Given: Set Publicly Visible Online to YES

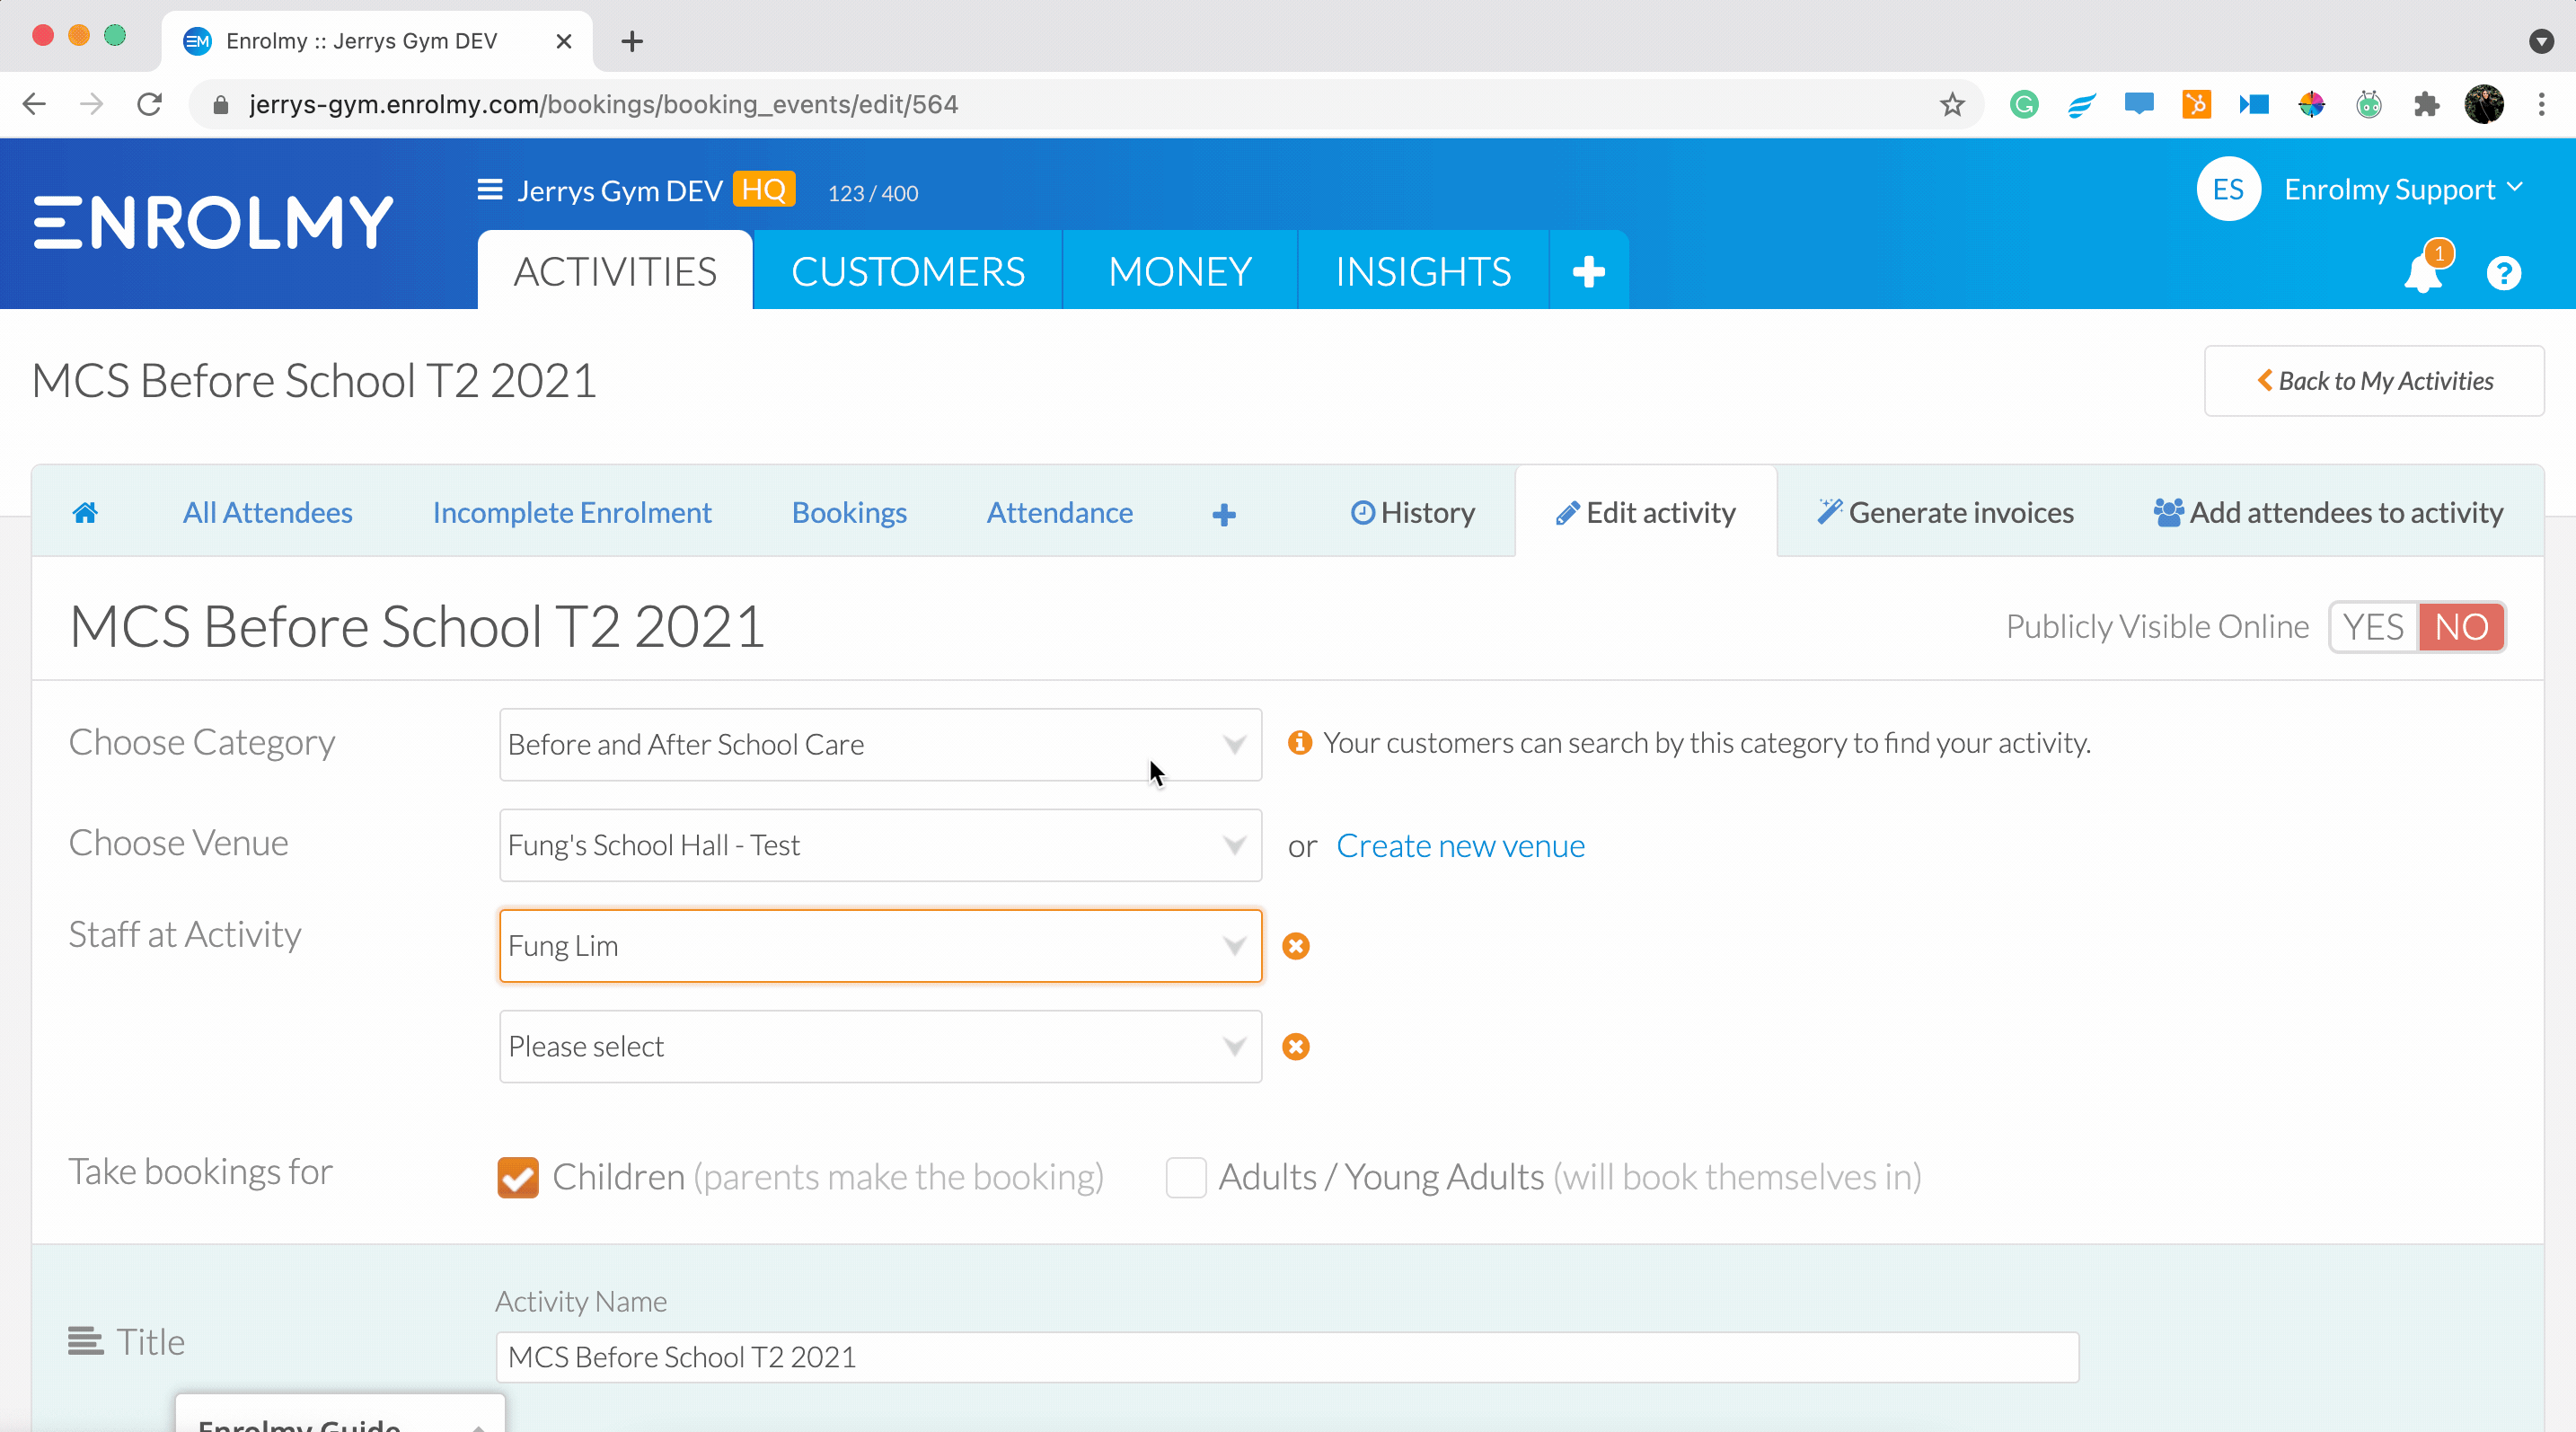Looking at the screenshot, I should [x=2373, y=627].
